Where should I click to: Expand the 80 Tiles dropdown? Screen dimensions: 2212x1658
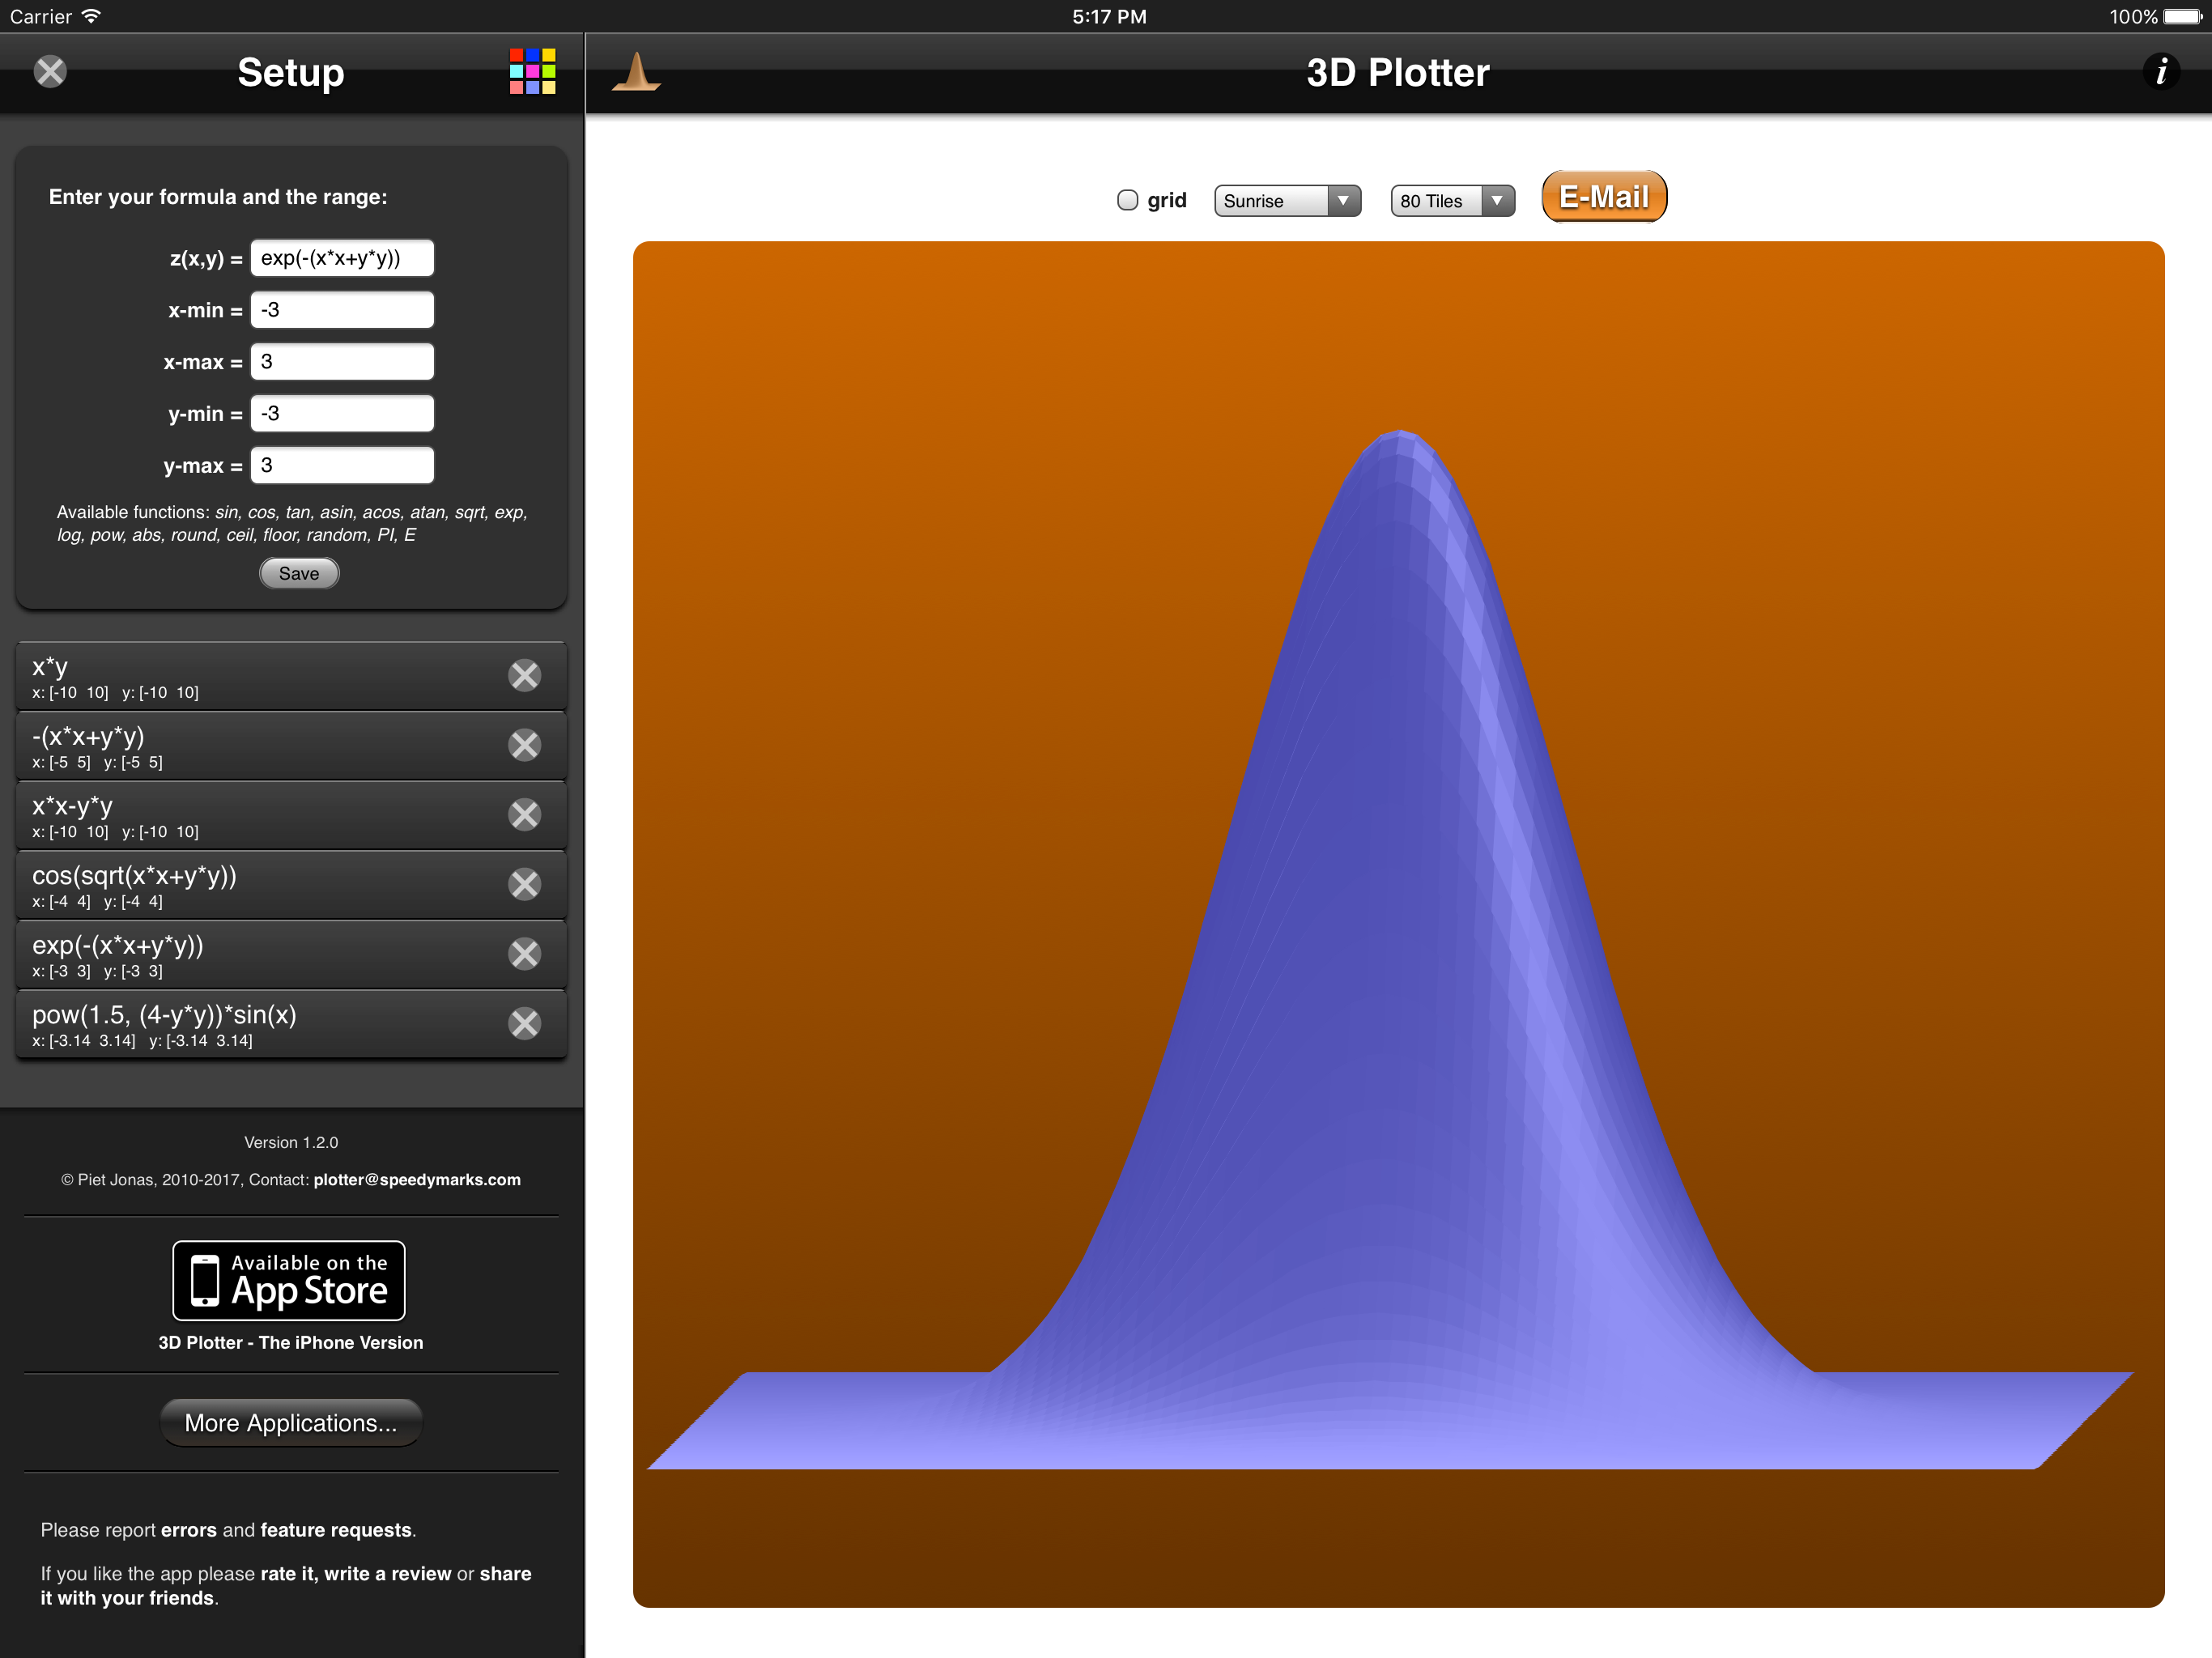(x=1451, y=201)
